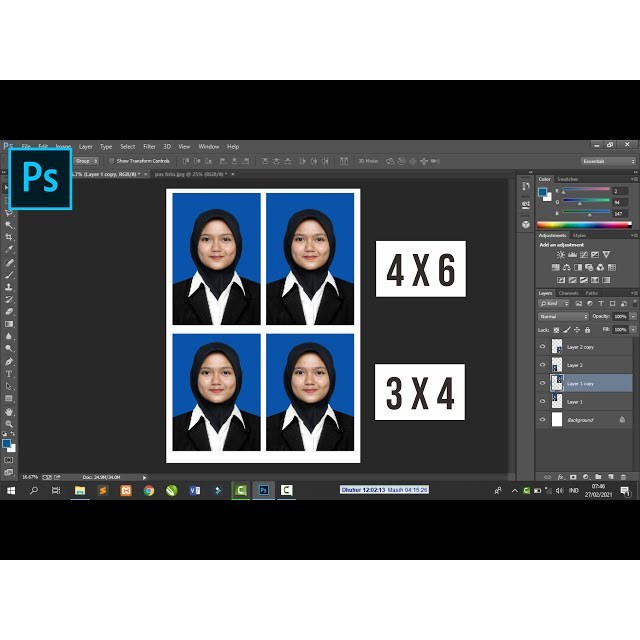Open the 3D panel cube icon
The width and height of the screenshot is (640, 640).
pyautogui.click(x=526, y=224)
